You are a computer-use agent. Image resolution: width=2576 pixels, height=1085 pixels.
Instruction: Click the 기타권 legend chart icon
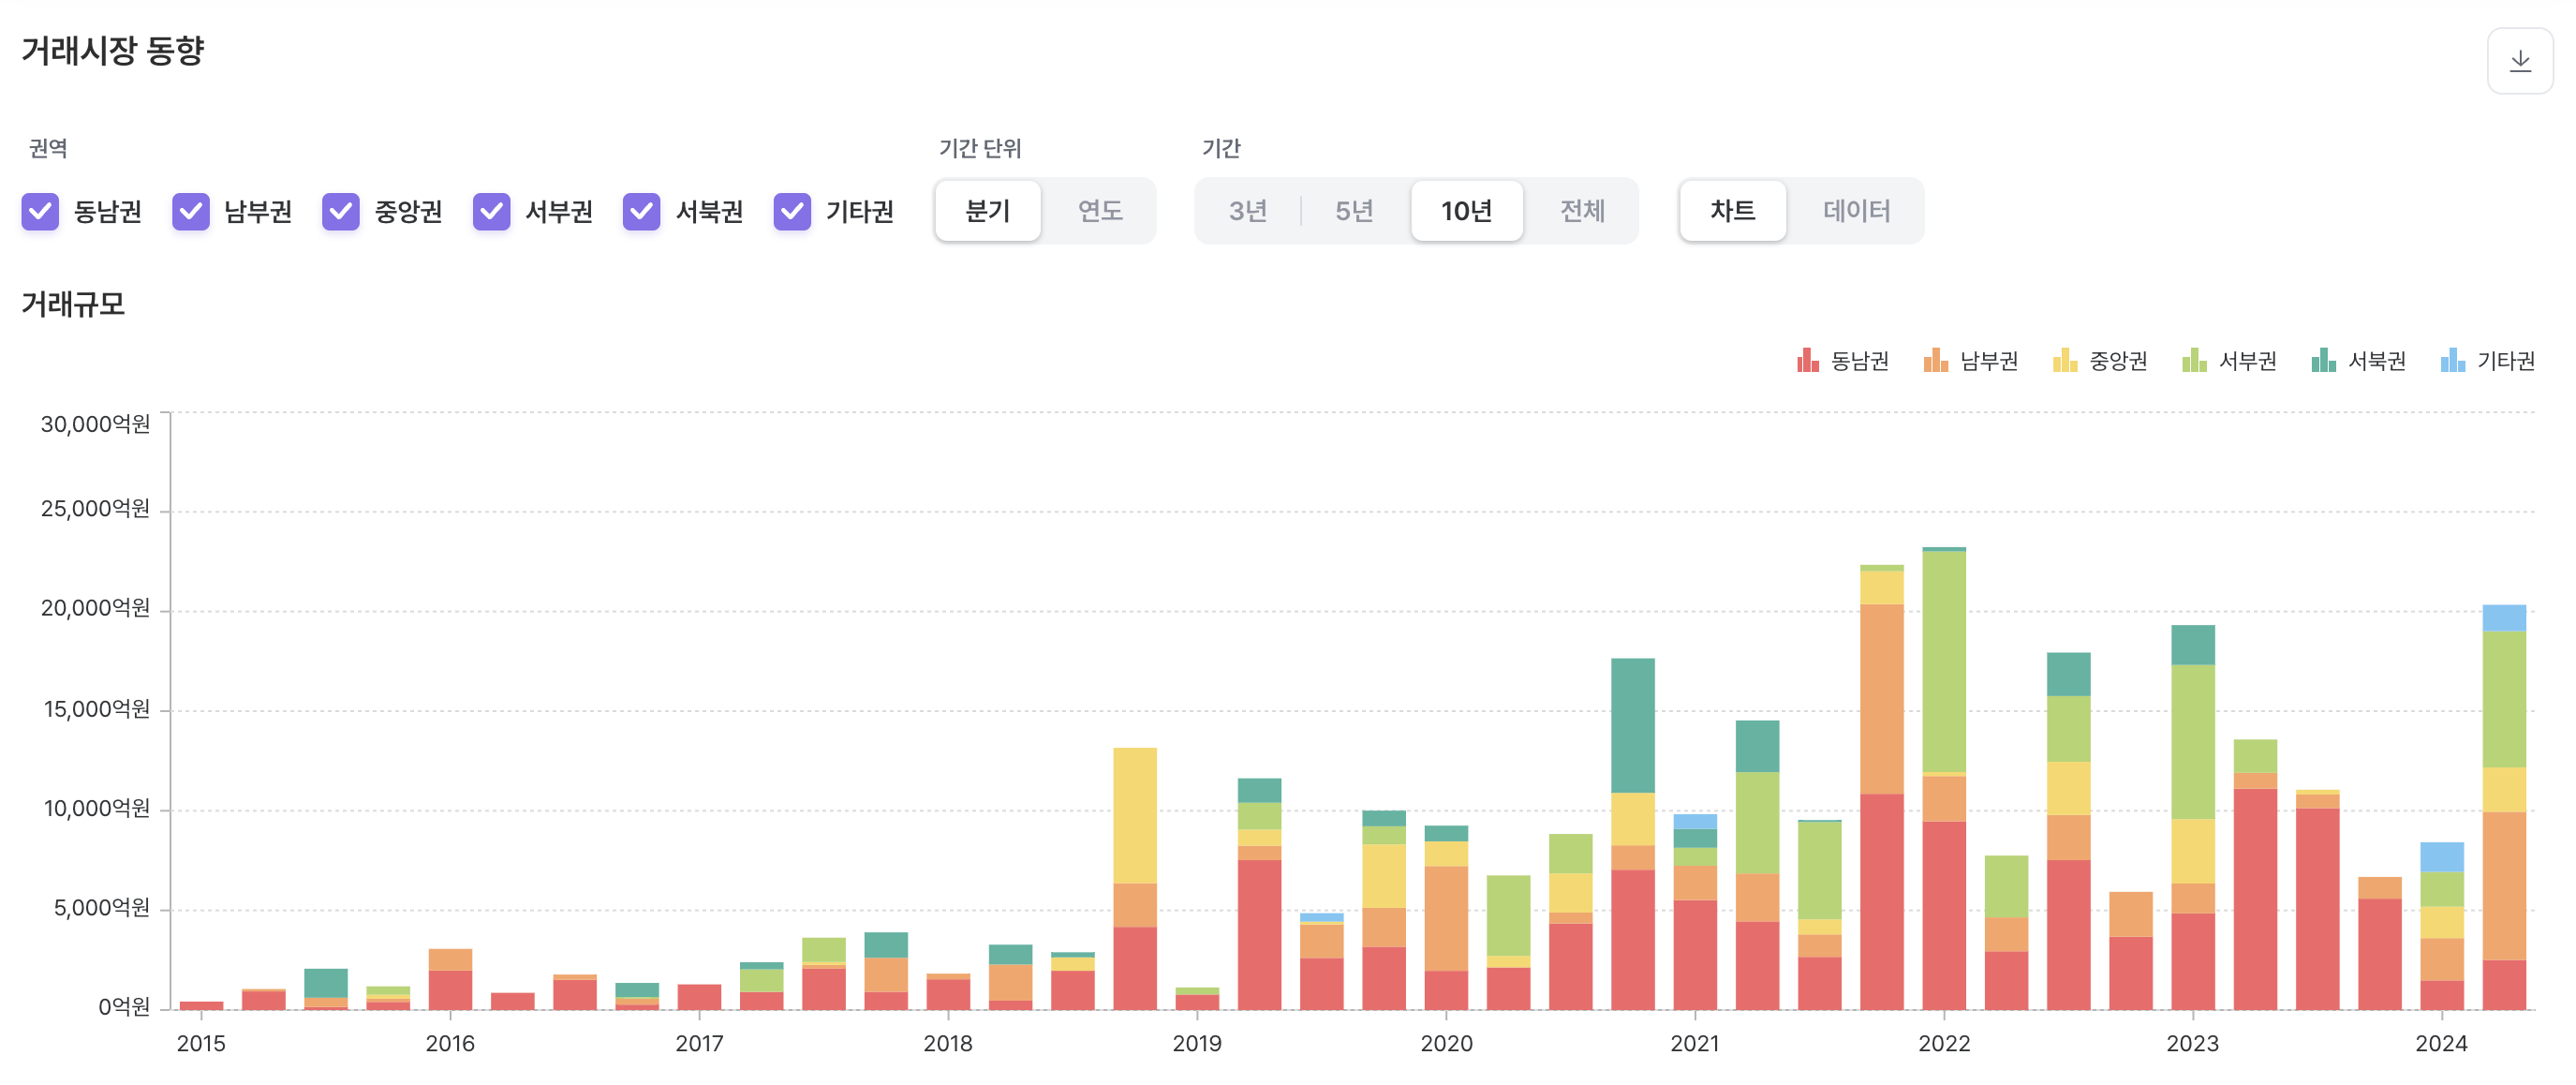[x=2452, y=360]
